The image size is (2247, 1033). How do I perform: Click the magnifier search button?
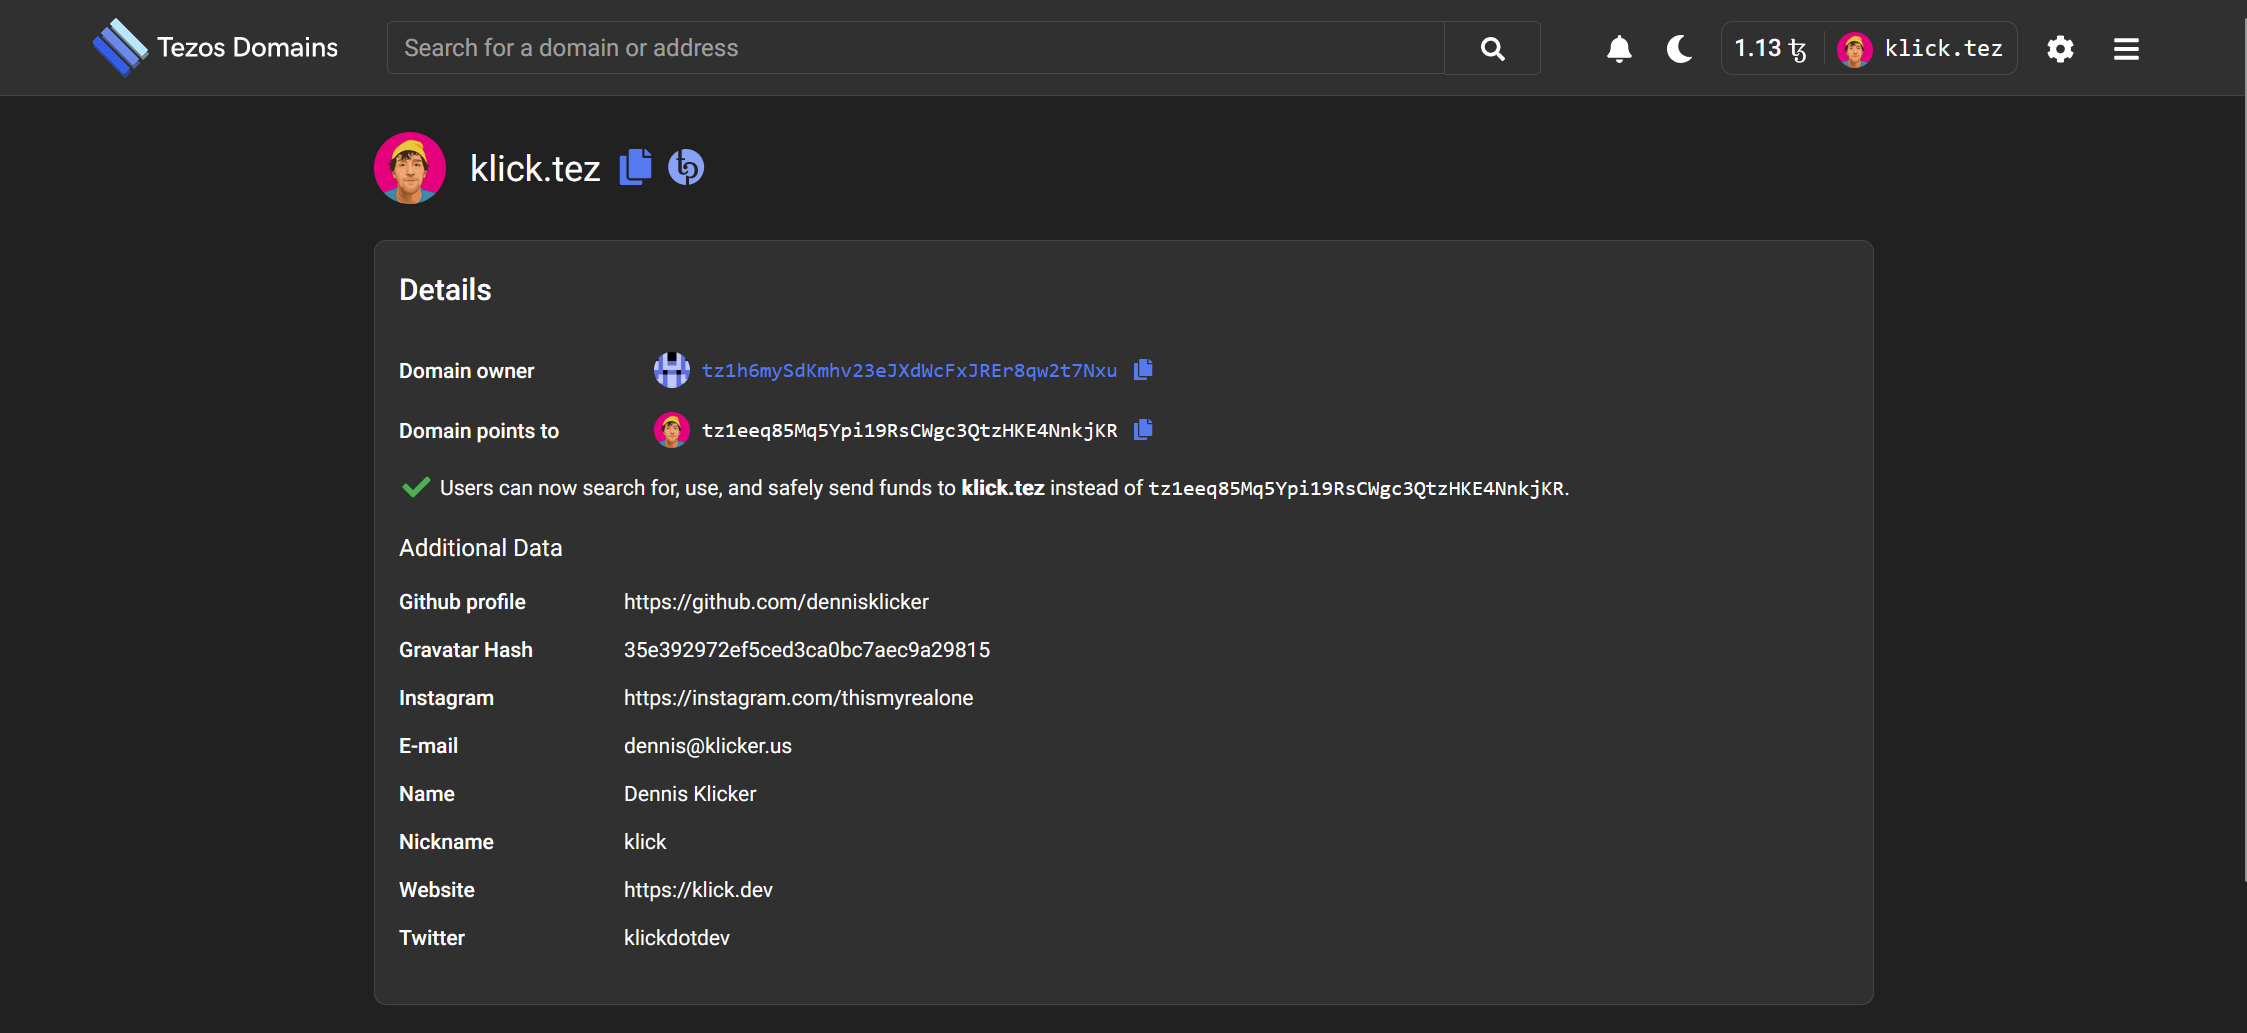click(1492, 48)
